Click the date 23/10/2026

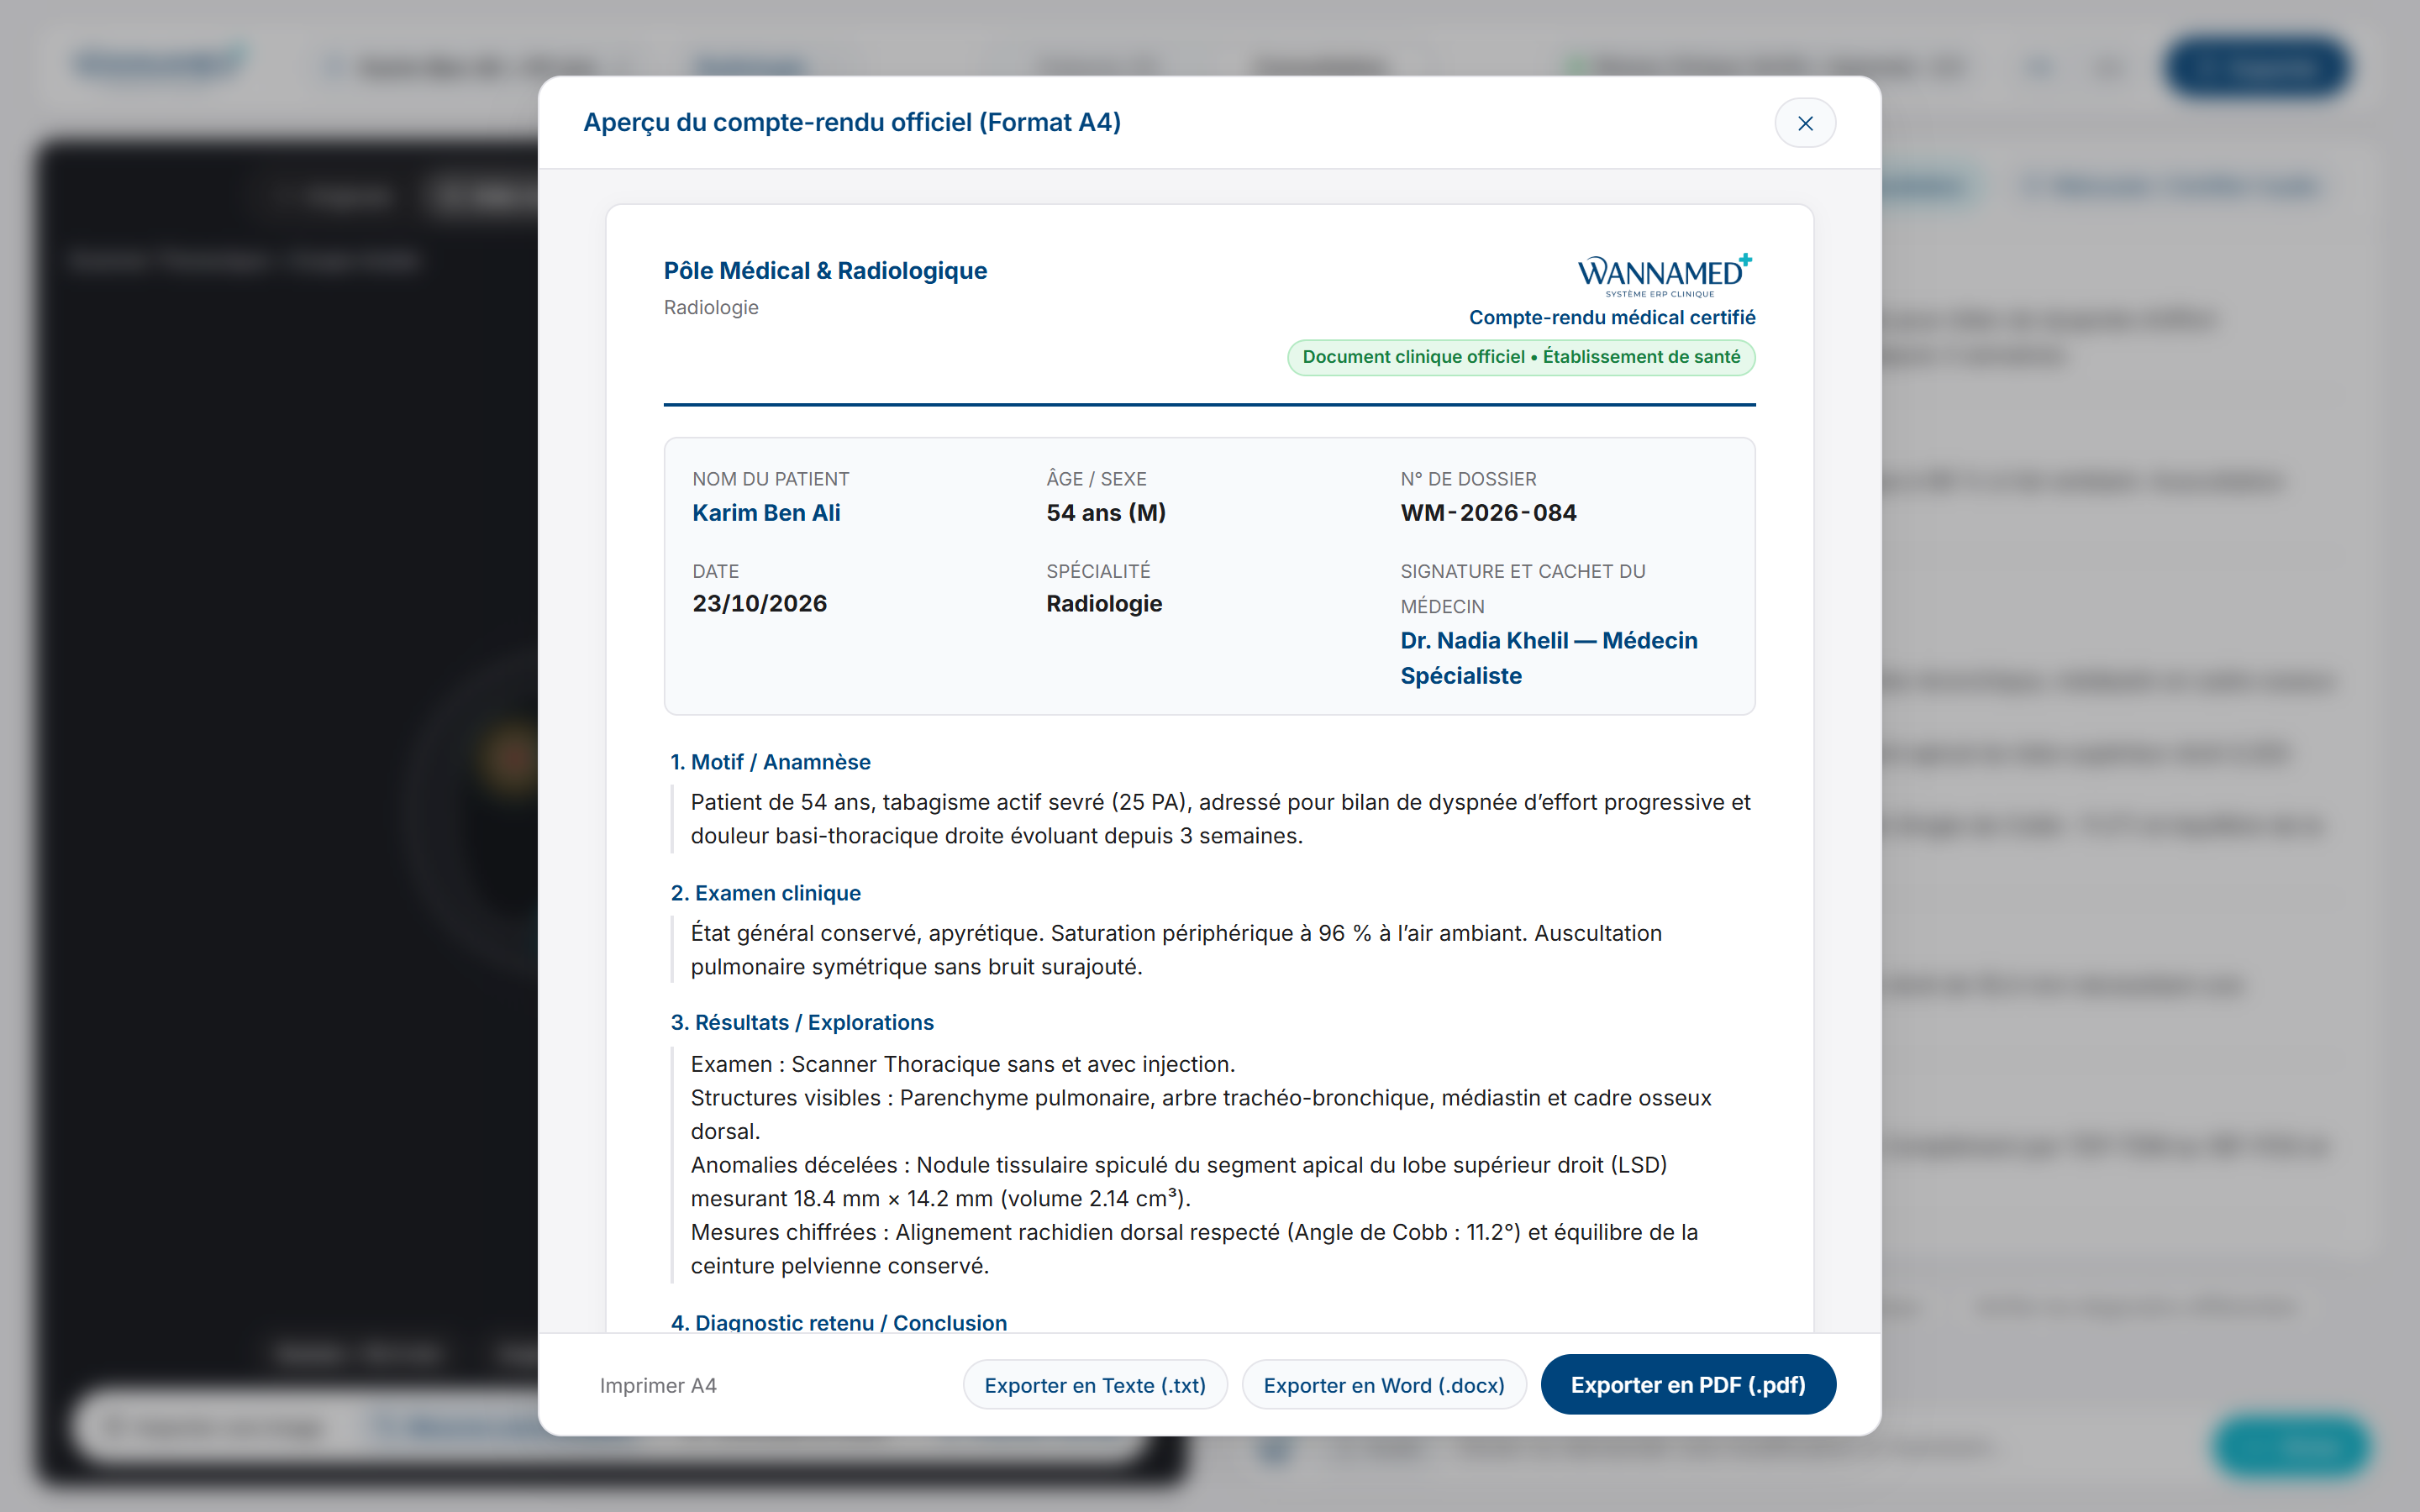point(759,604)
